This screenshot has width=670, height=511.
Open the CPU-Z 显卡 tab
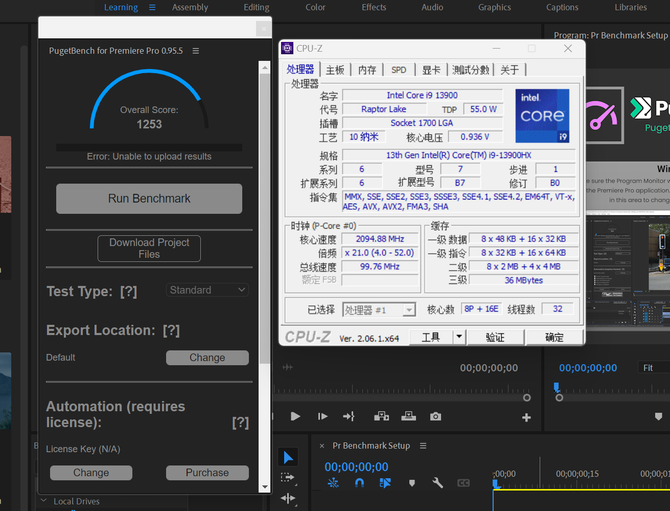point(431,70)
